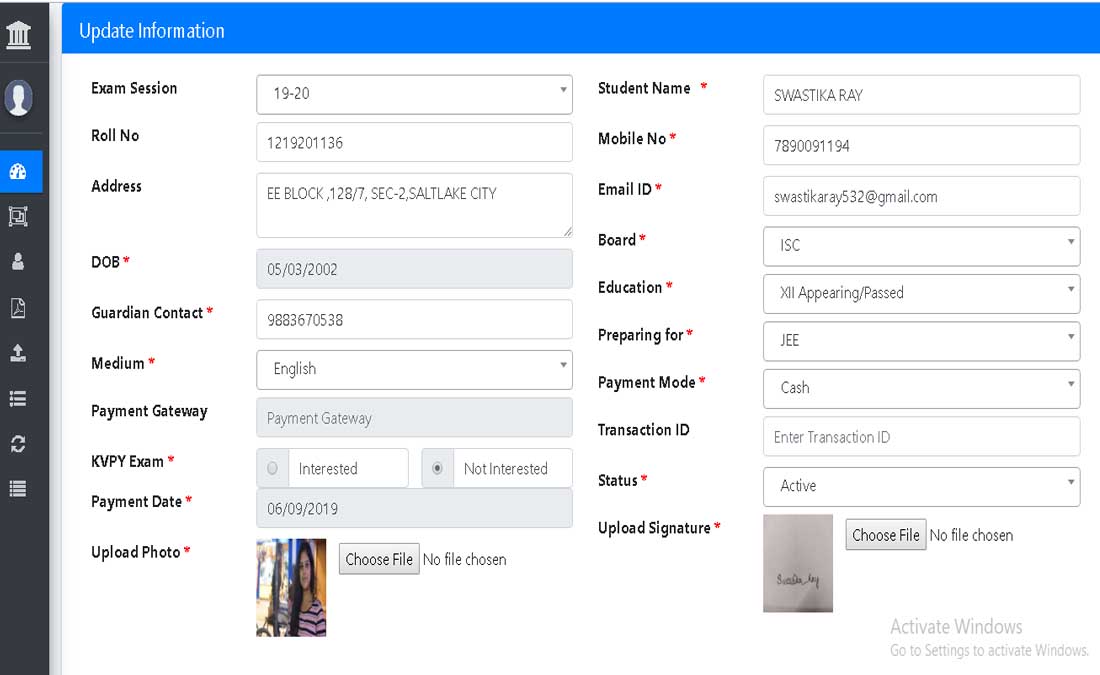The width and height of the screenshot is (1100, 675).
Task: Open the bulleted list icon in sidebar
Action: coord(18,399)
